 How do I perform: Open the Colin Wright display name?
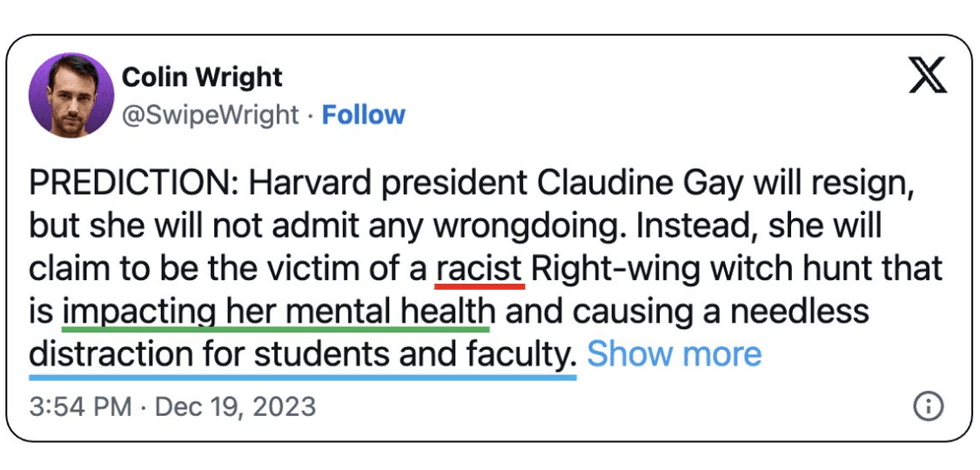coord(202,77)
